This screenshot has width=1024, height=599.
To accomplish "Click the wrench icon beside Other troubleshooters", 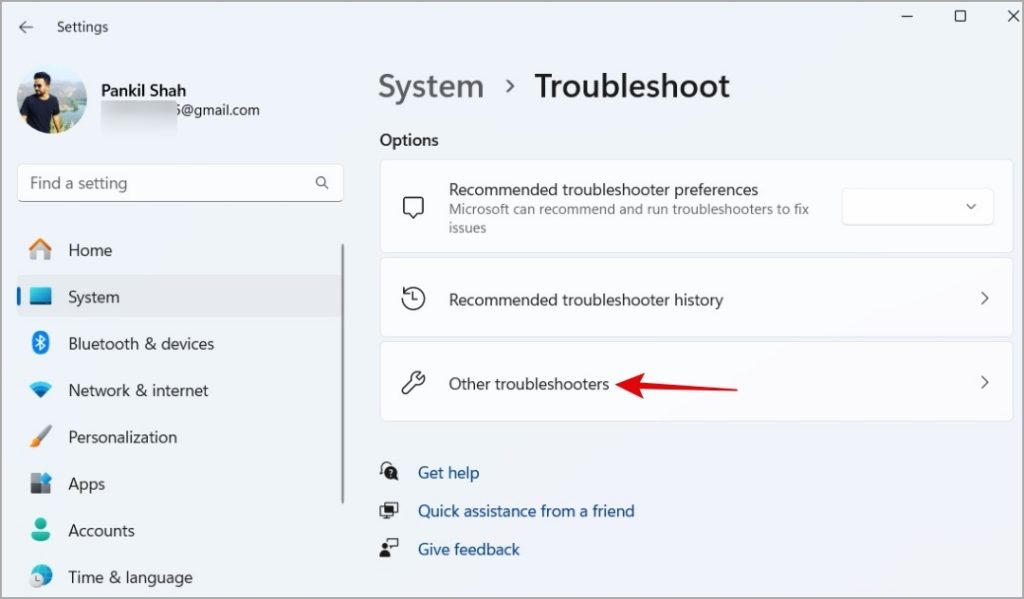I will click(x=413, y=383).
